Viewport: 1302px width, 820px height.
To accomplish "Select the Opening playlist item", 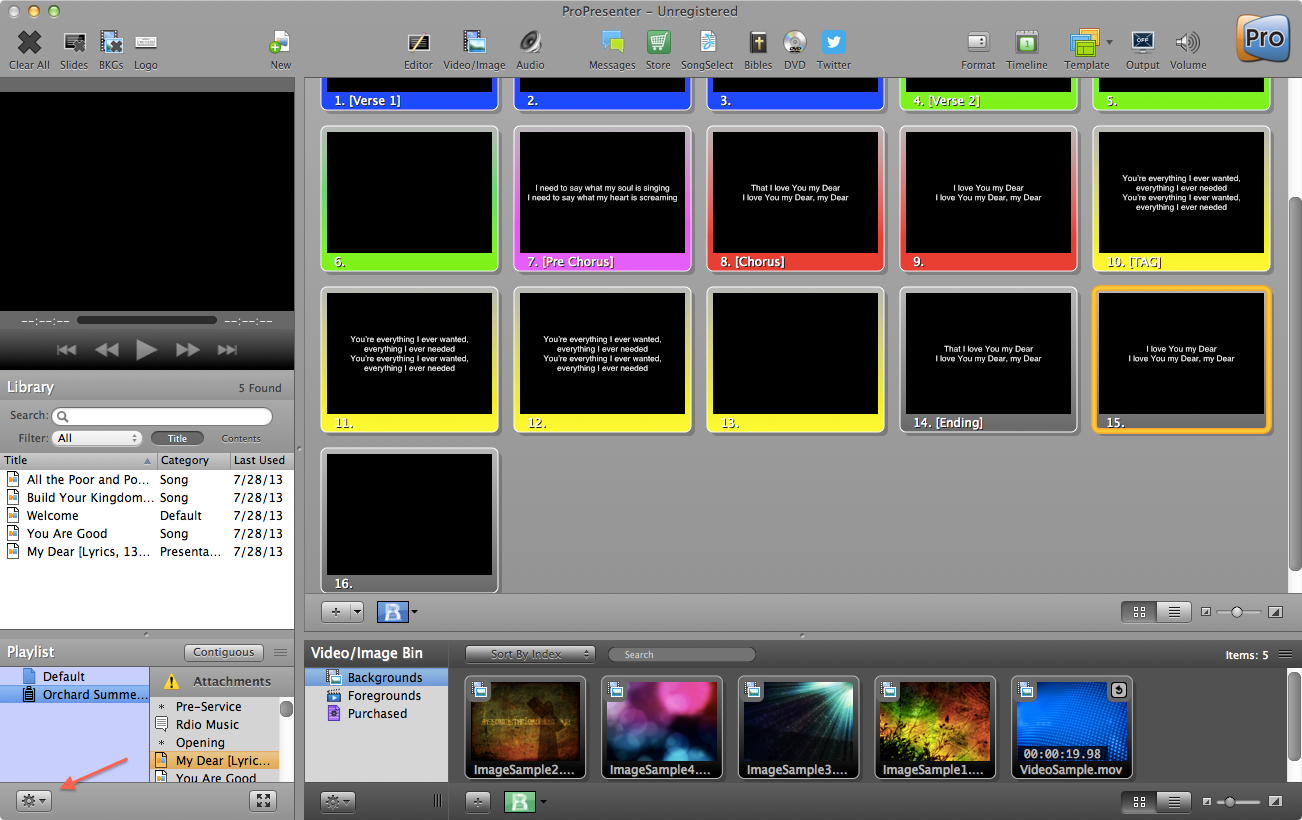I will (x=214, y=742).
